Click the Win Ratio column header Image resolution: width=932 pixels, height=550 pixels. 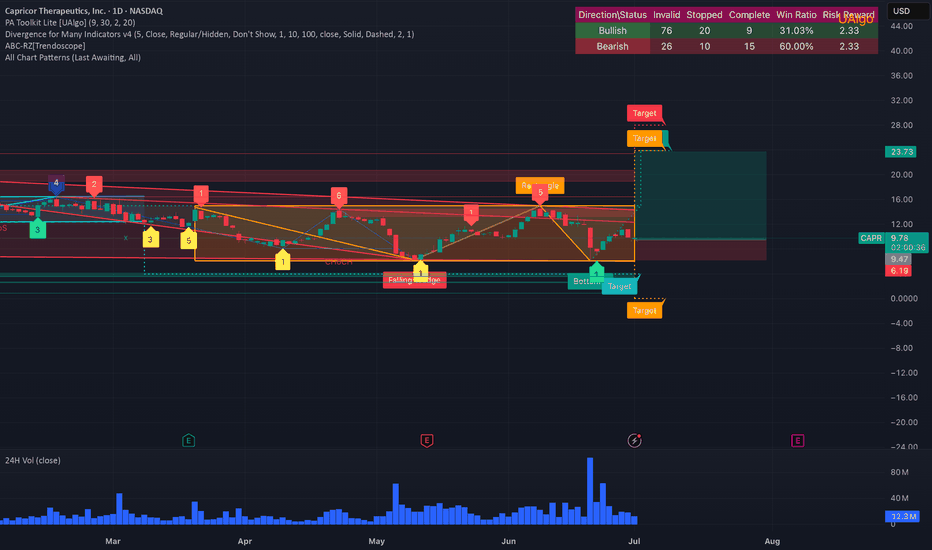796,15
